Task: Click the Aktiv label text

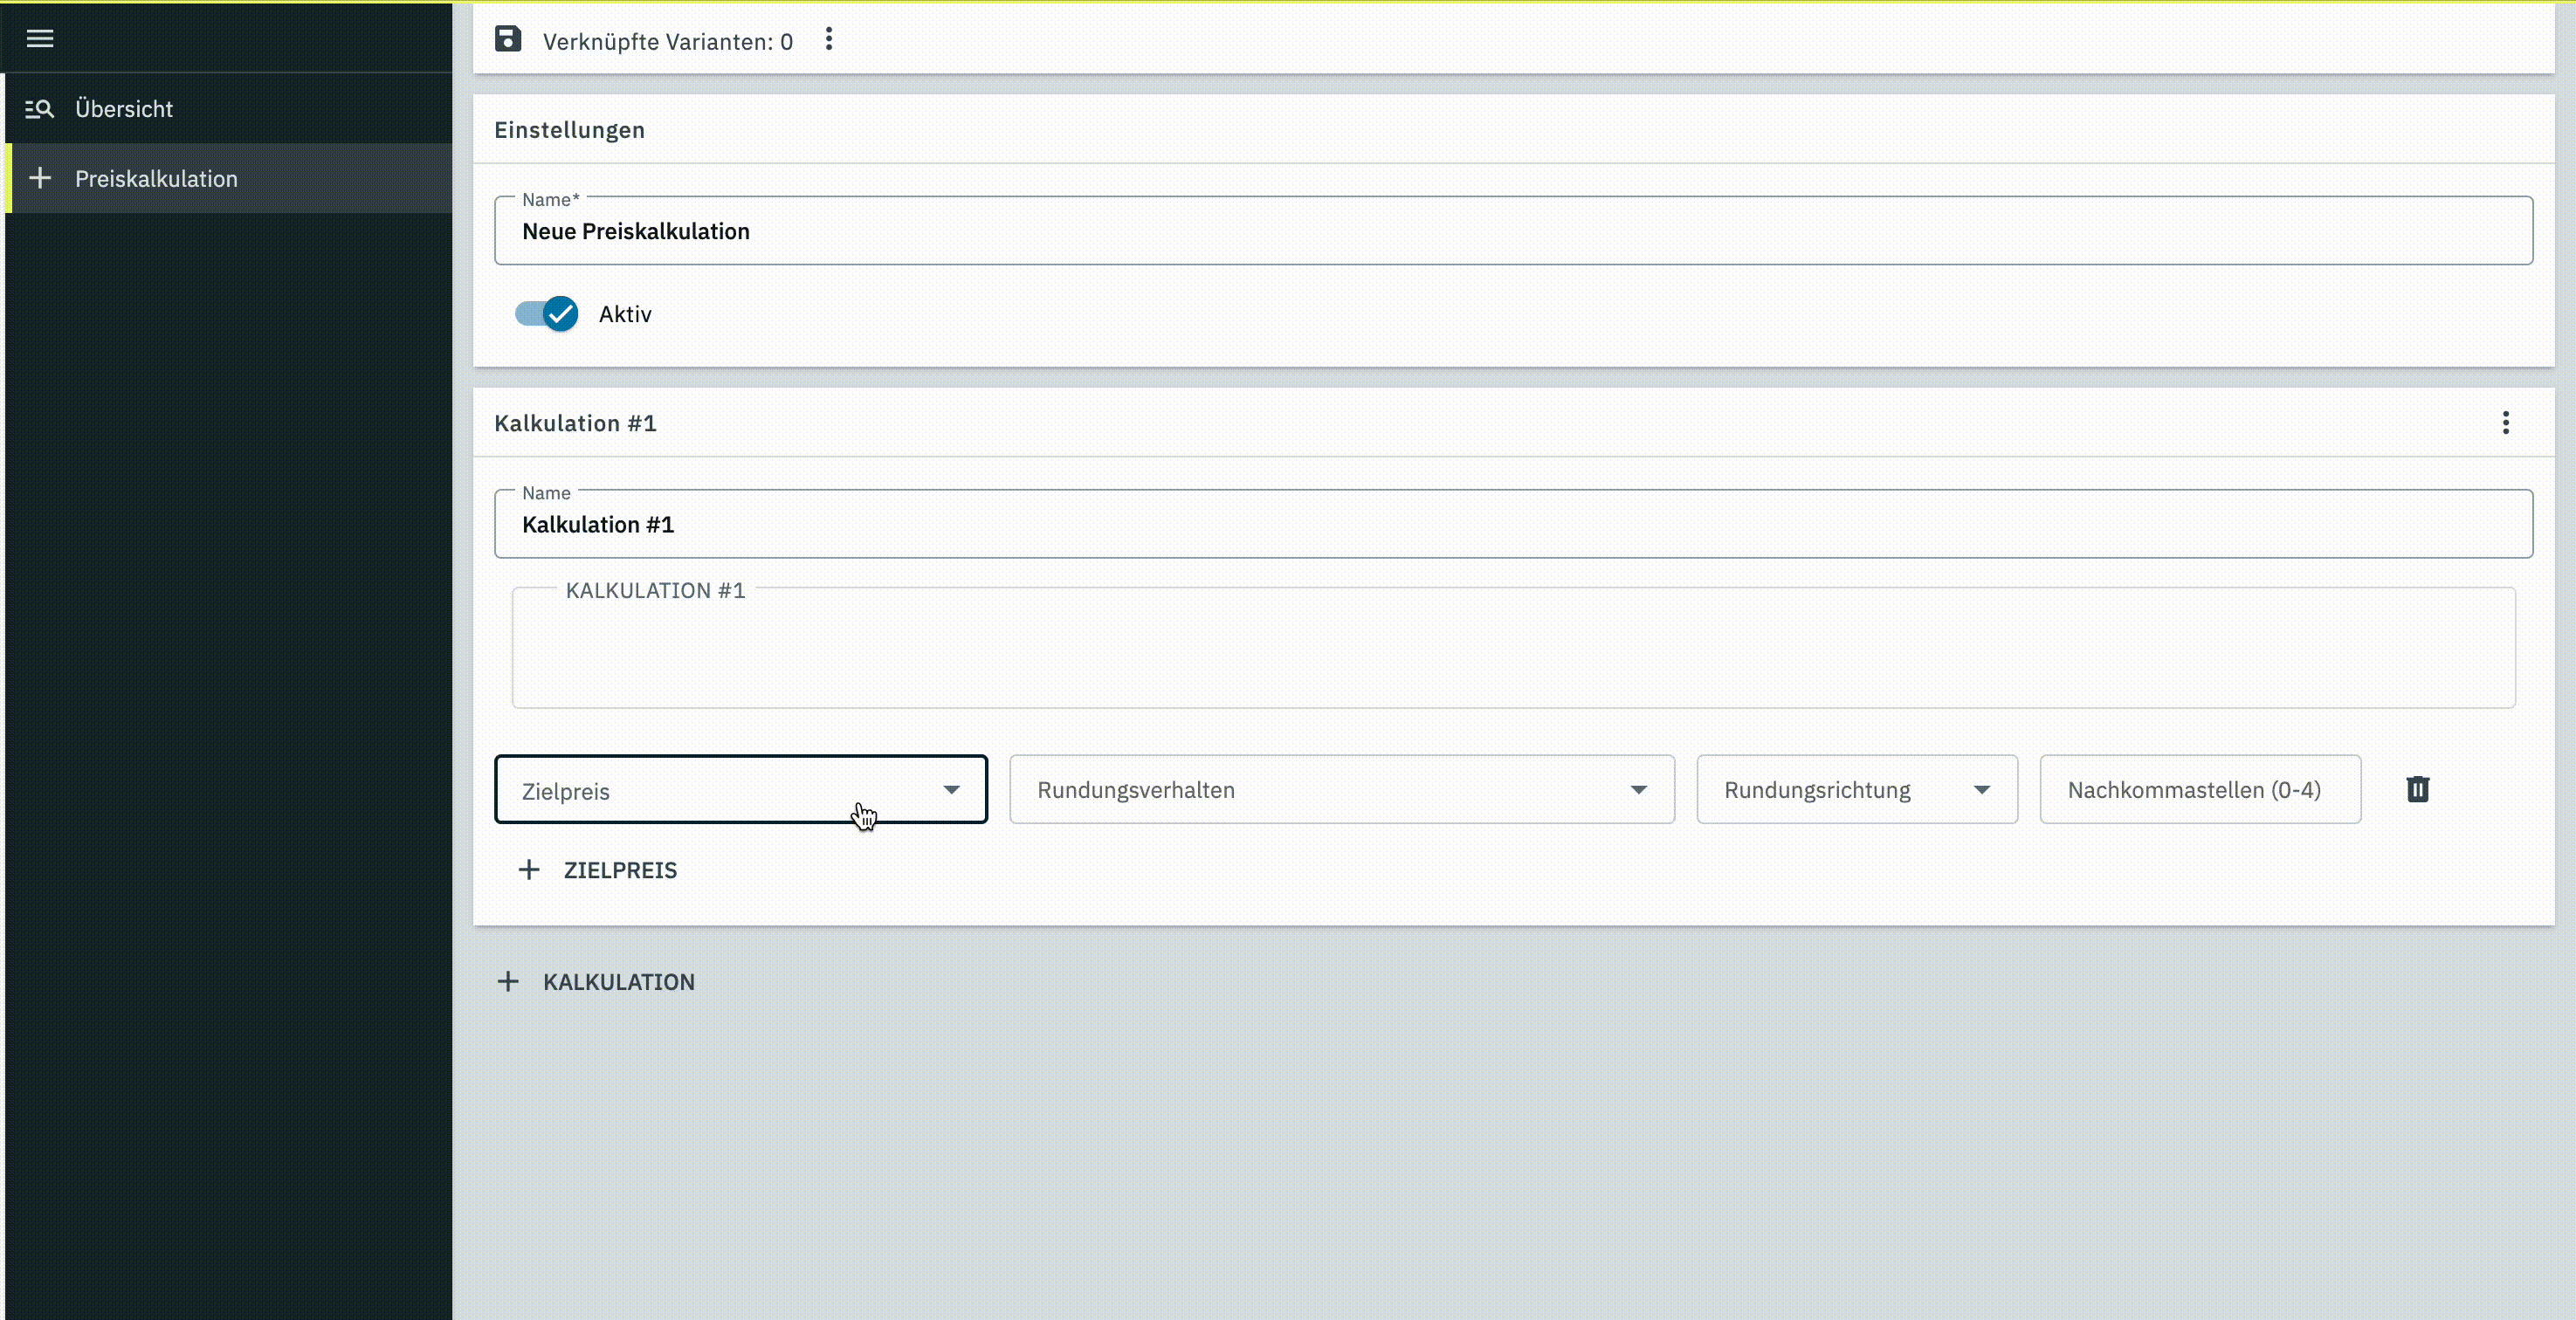Action: 625,314
